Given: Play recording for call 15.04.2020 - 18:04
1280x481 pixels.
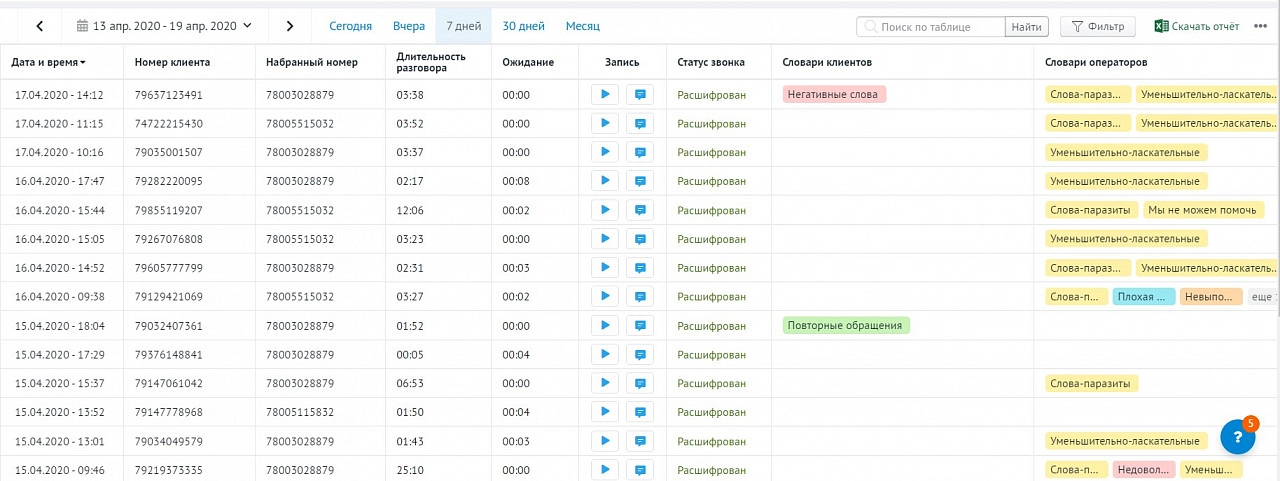Looking at the screenshot, I should point(604,325).
